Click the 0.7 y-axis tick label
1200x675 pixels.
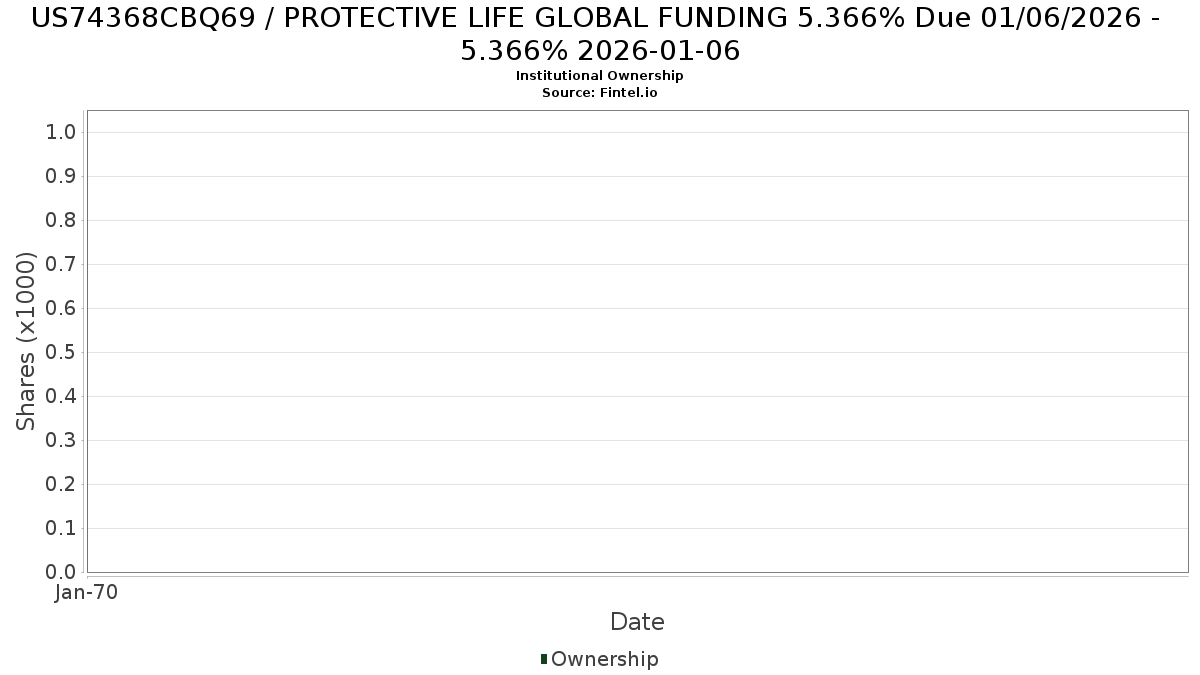click(x=61, y=265)
